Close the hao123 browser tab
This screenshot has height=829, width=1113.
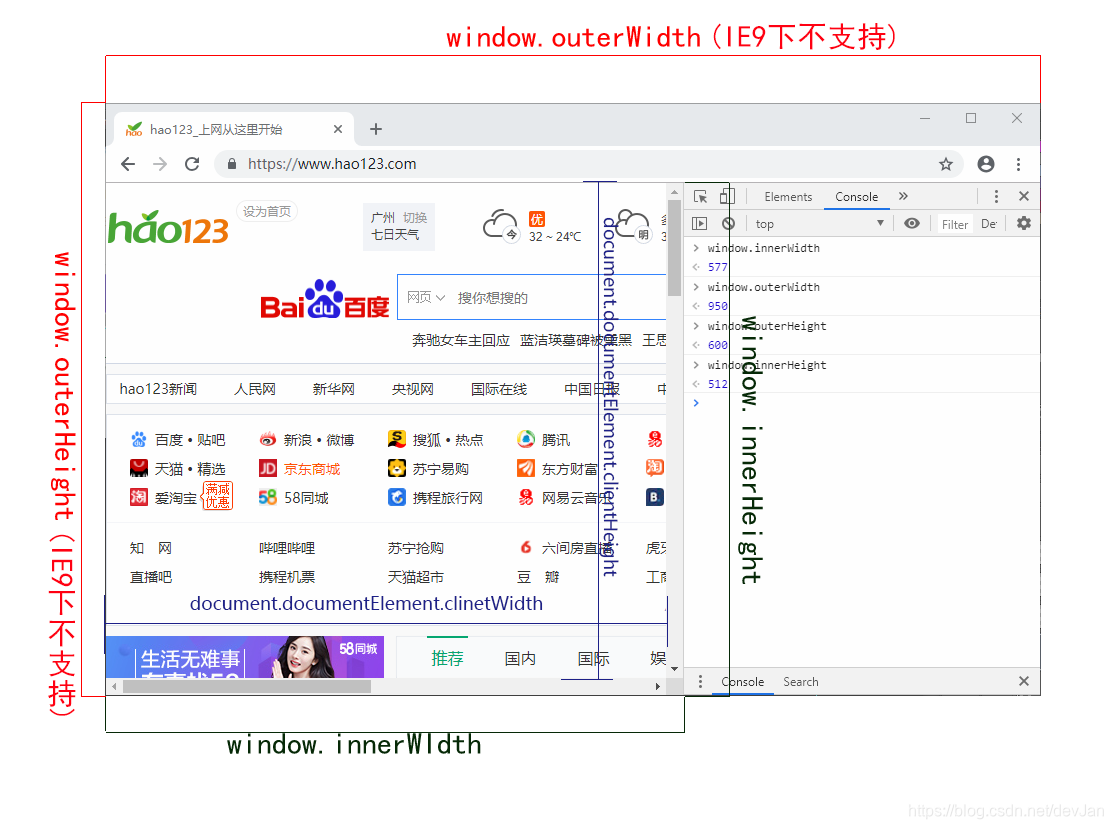tap(338, 129)
